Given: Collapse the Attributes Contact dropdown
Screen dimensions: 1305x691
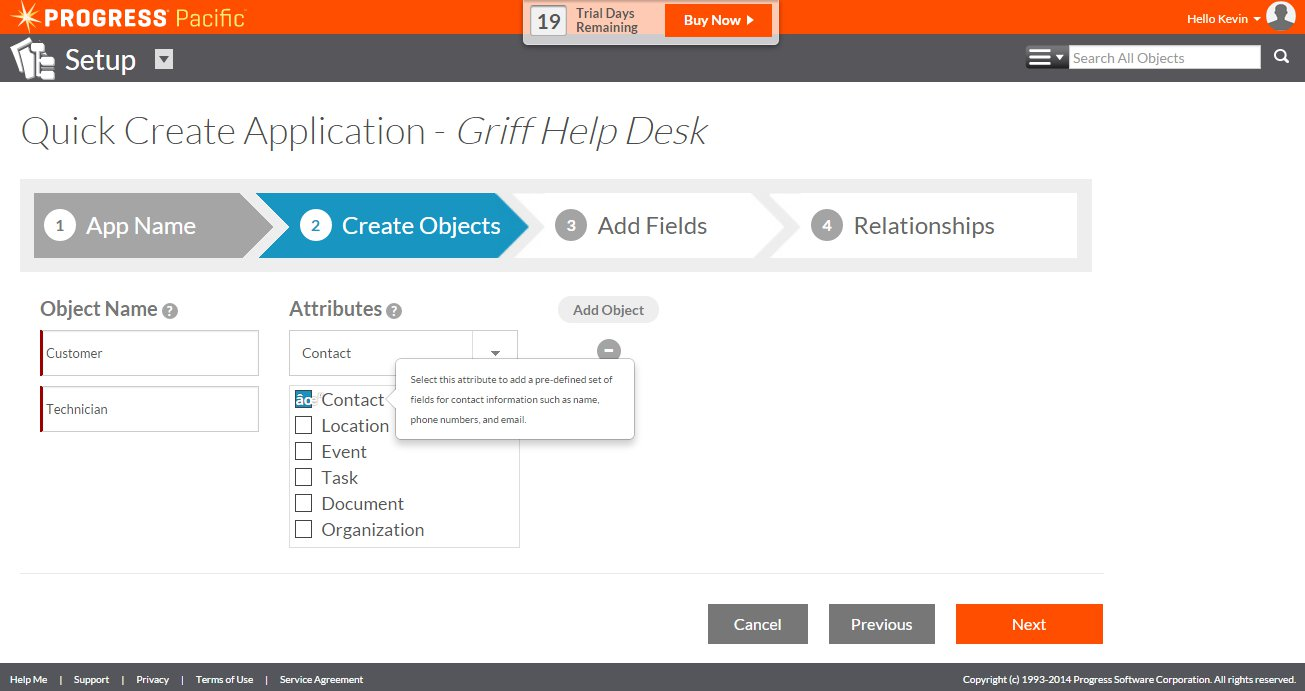Looking at the screenshot, I should [495, 353].
